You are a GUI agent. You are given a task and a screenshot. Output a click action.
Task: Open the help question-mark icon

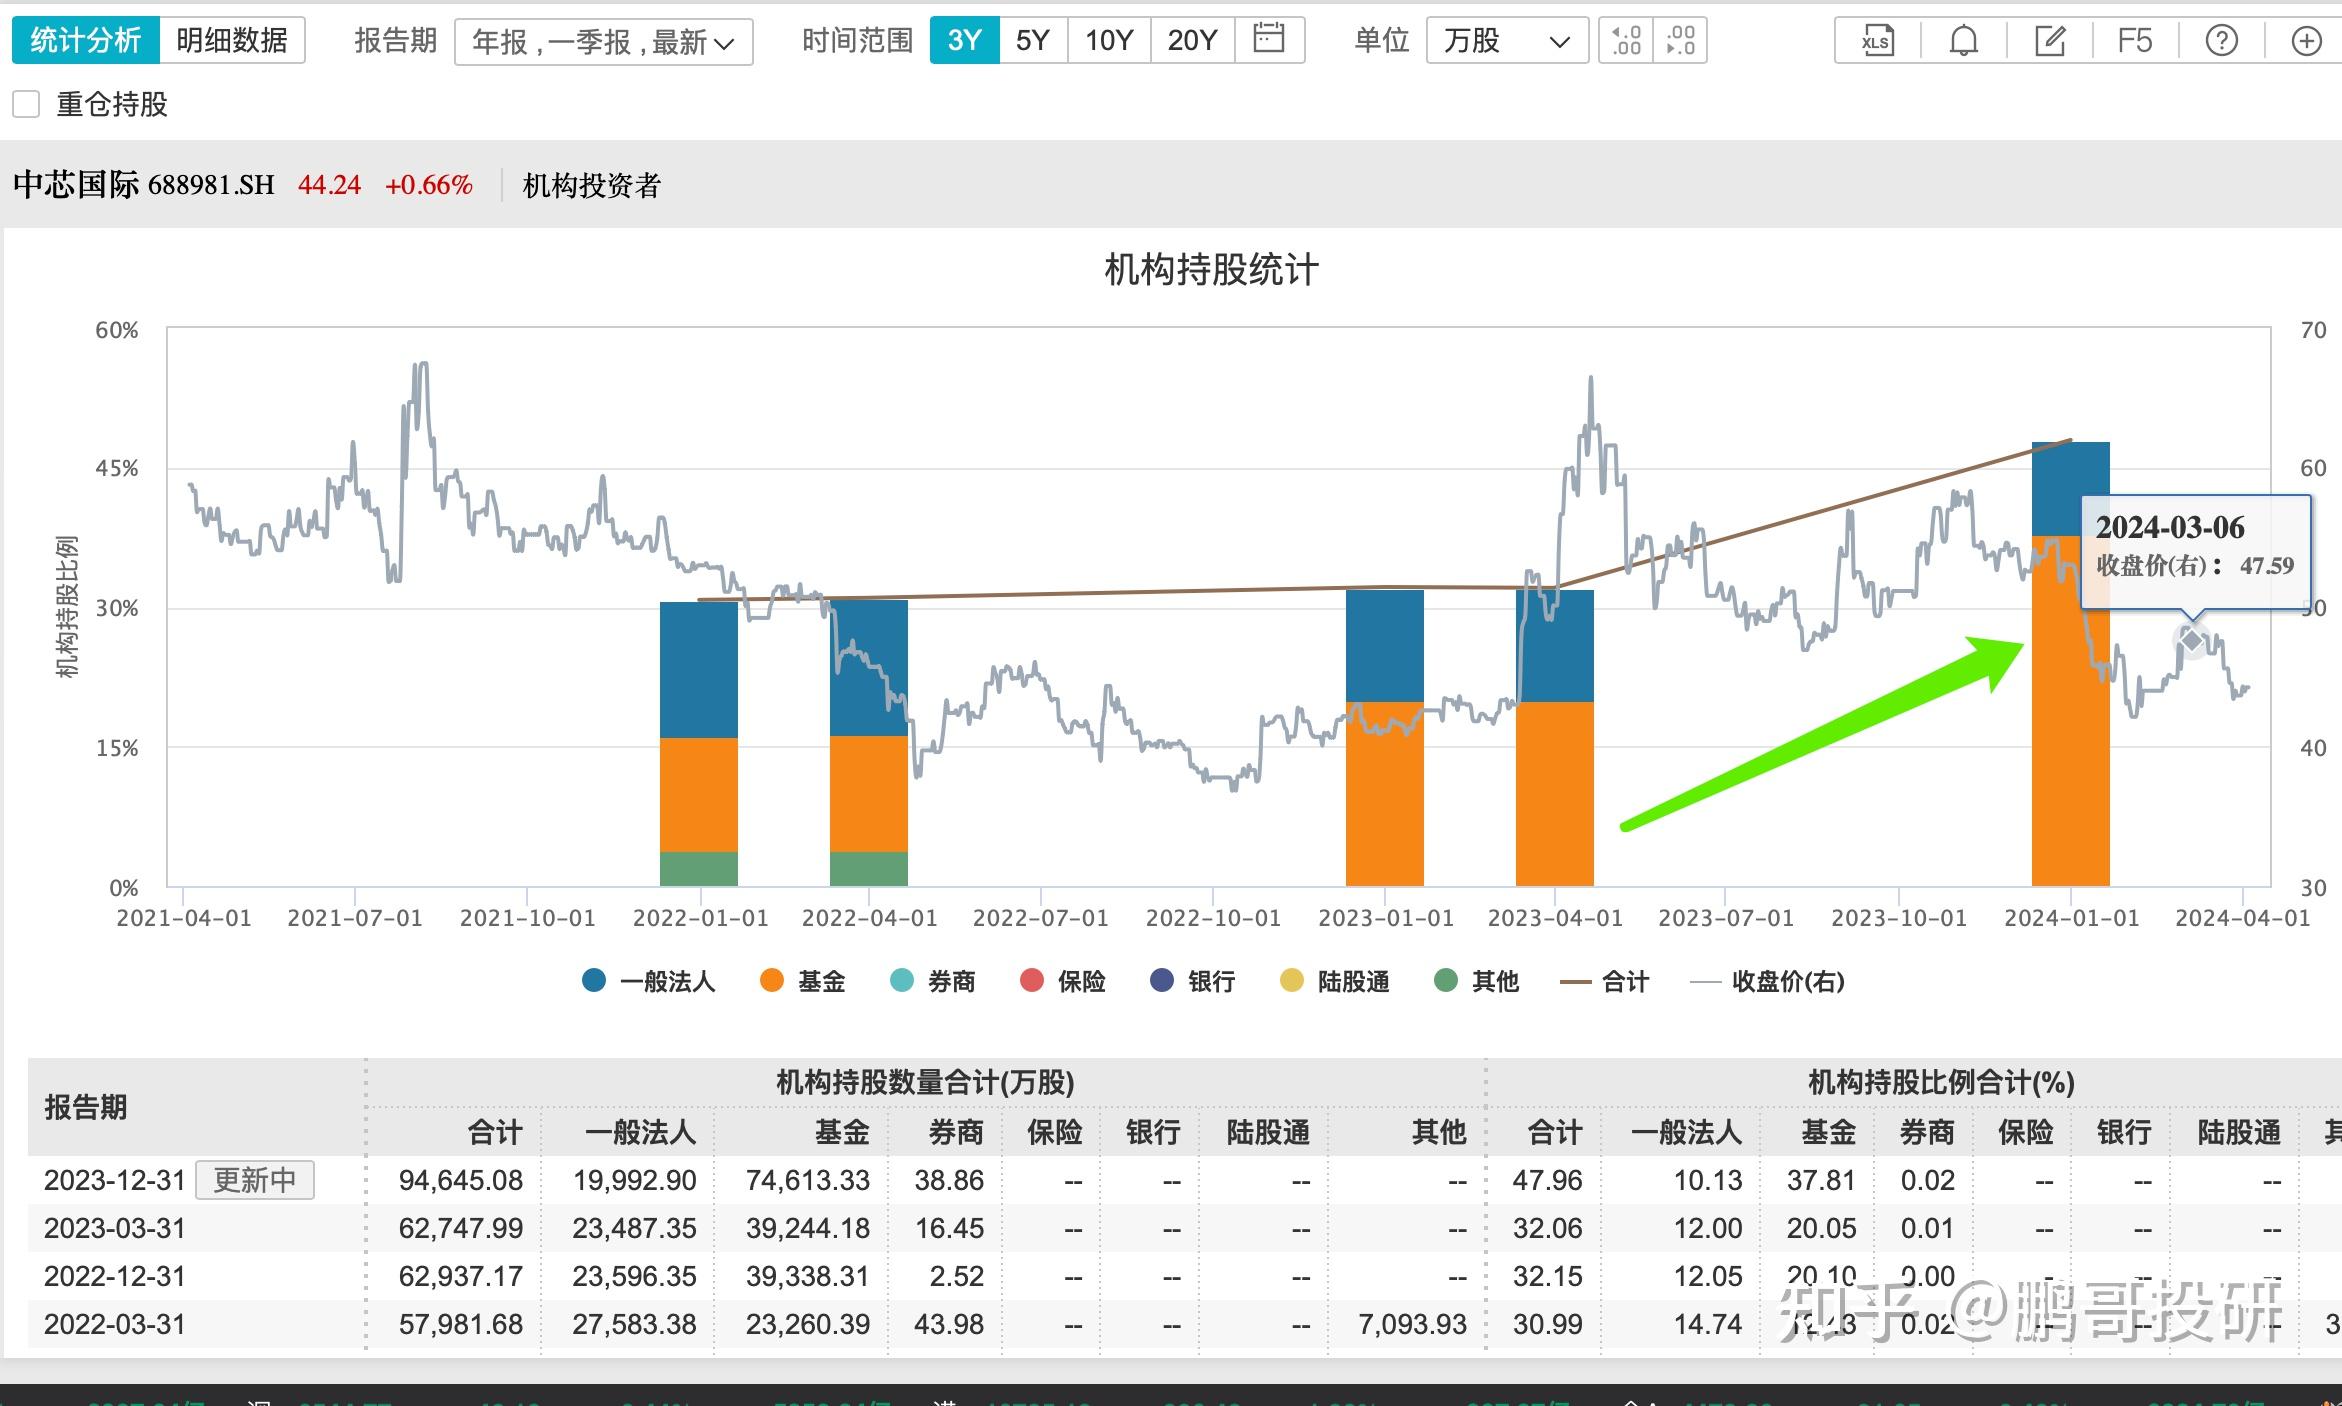(2221, 40)
